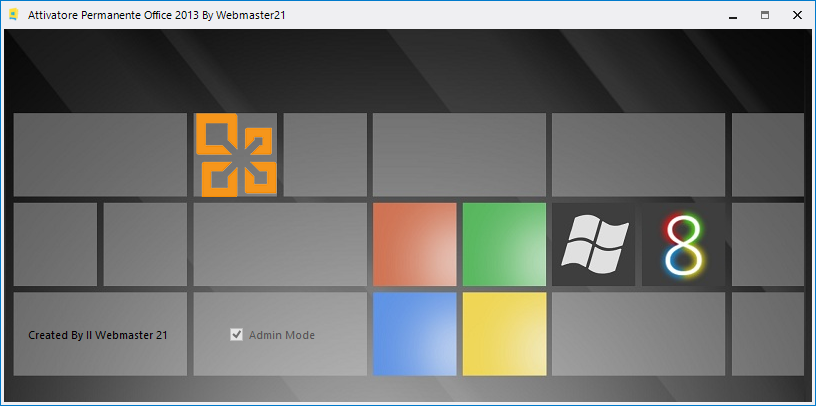Click the green square tile
Image resolution: width=816 pixels, height=406 pixels.
click(504, 245)
